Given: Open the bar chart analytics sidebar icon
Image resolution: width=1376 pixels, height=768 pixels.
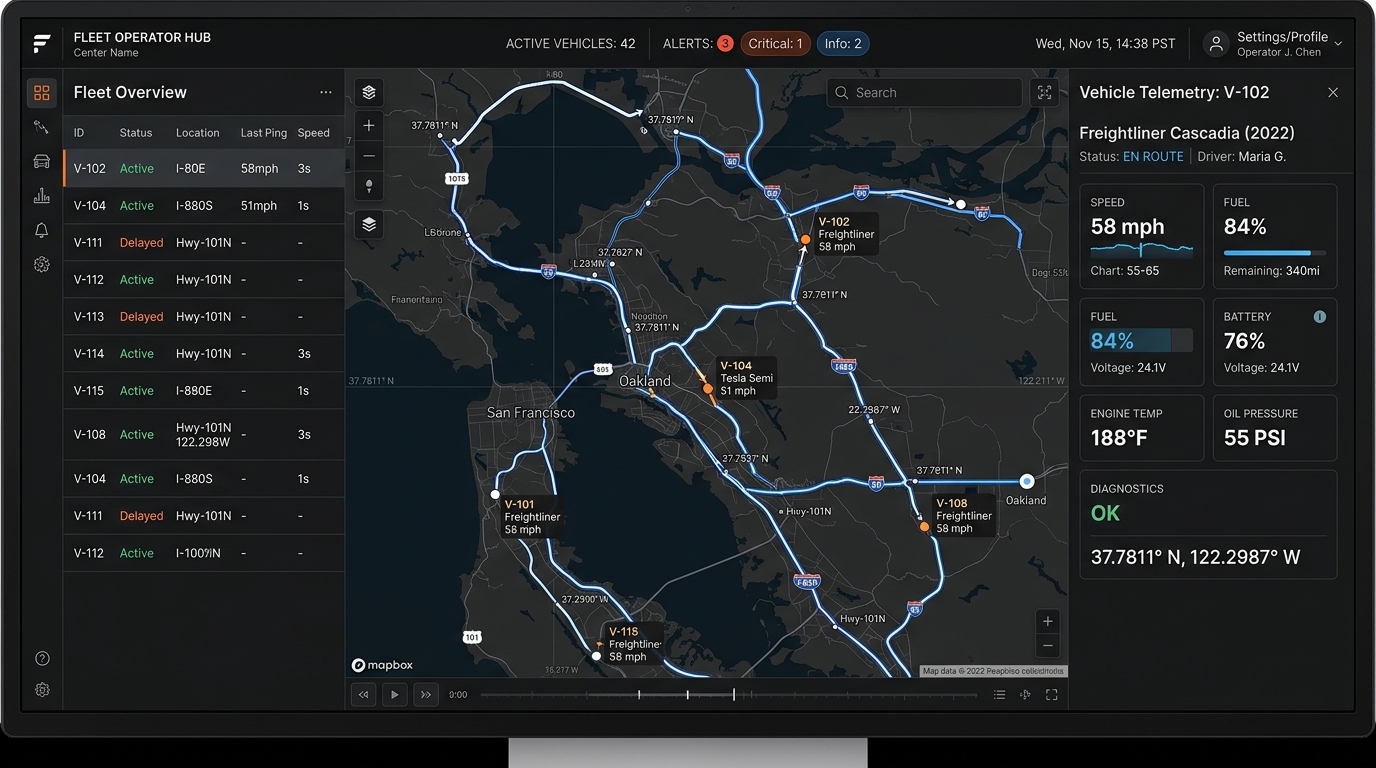Looking at the screenshot, I should 41,196.
